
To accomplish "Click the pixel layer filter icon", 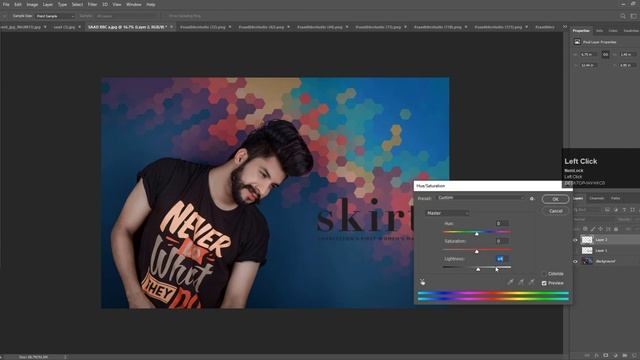I will point(607,210).
